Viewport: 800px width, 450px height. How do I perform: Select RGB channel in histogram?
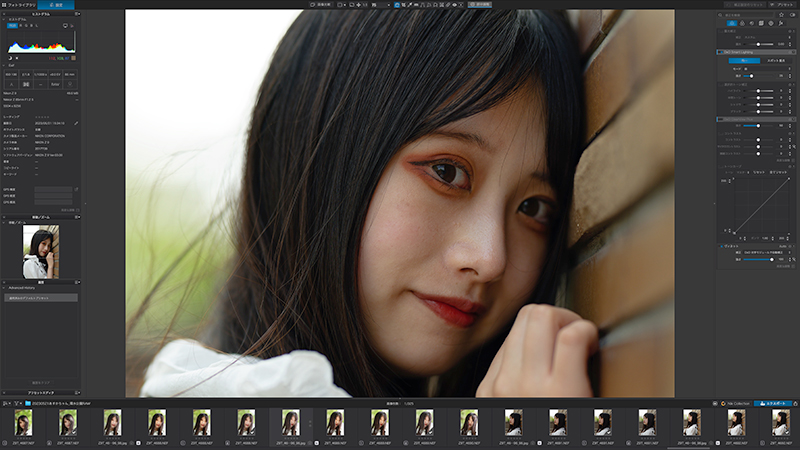[12, 26]
